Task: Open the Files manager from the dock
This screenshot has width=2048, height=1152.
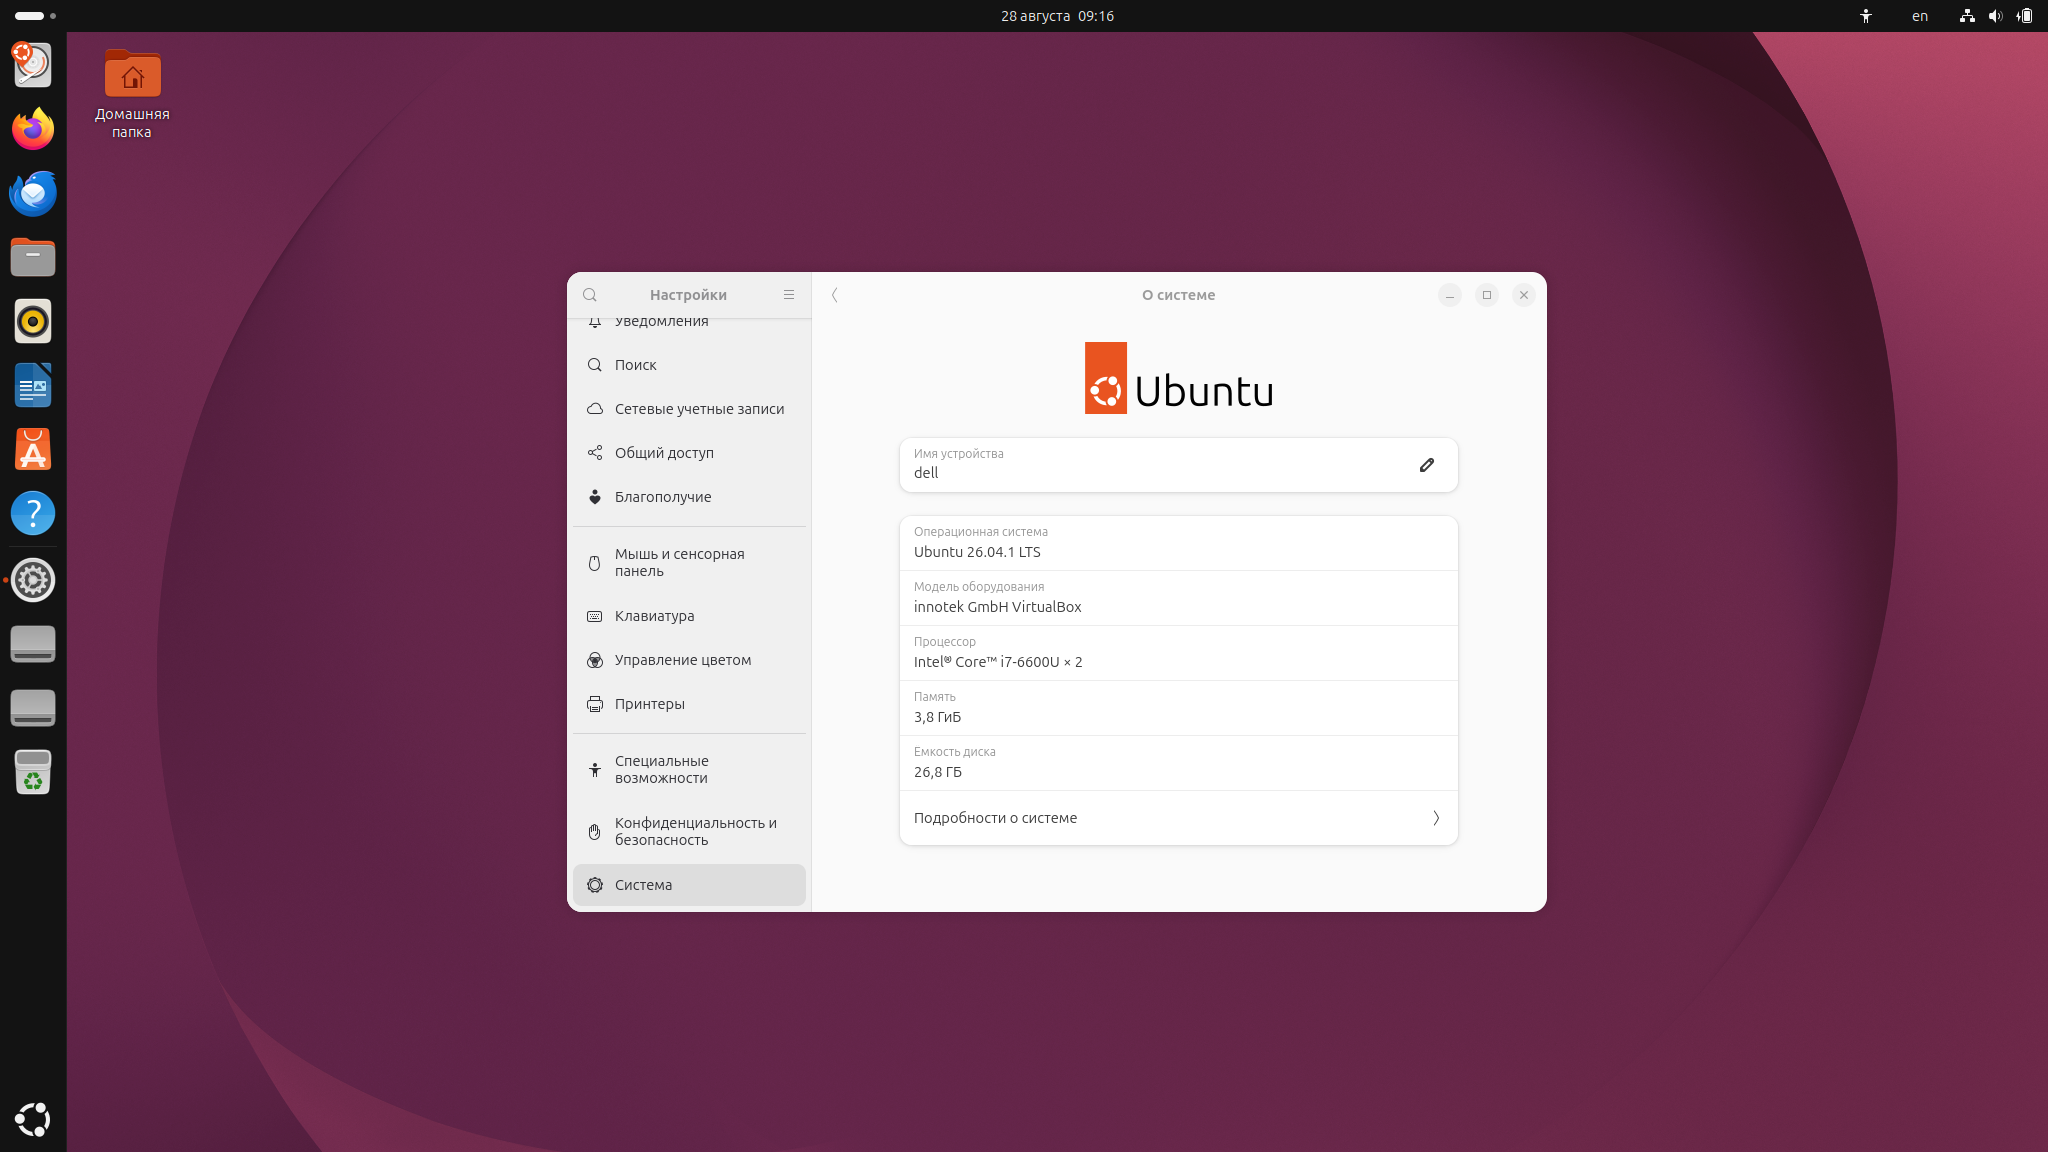Action: [x=33, y=257]
